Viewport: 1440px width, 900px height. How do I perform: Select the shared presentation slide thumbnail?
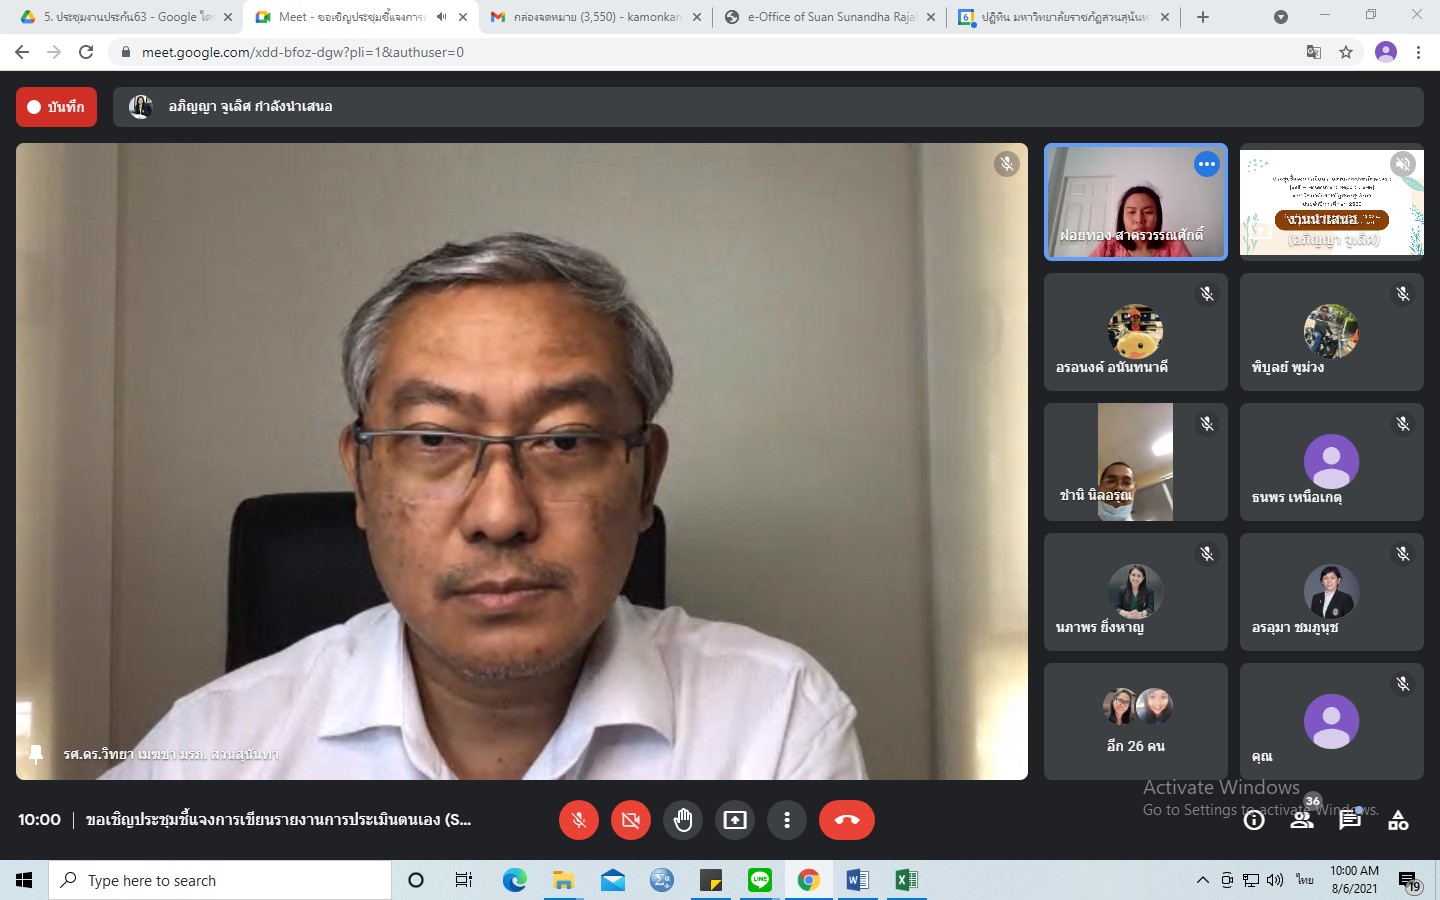[x=1331, y=203]
